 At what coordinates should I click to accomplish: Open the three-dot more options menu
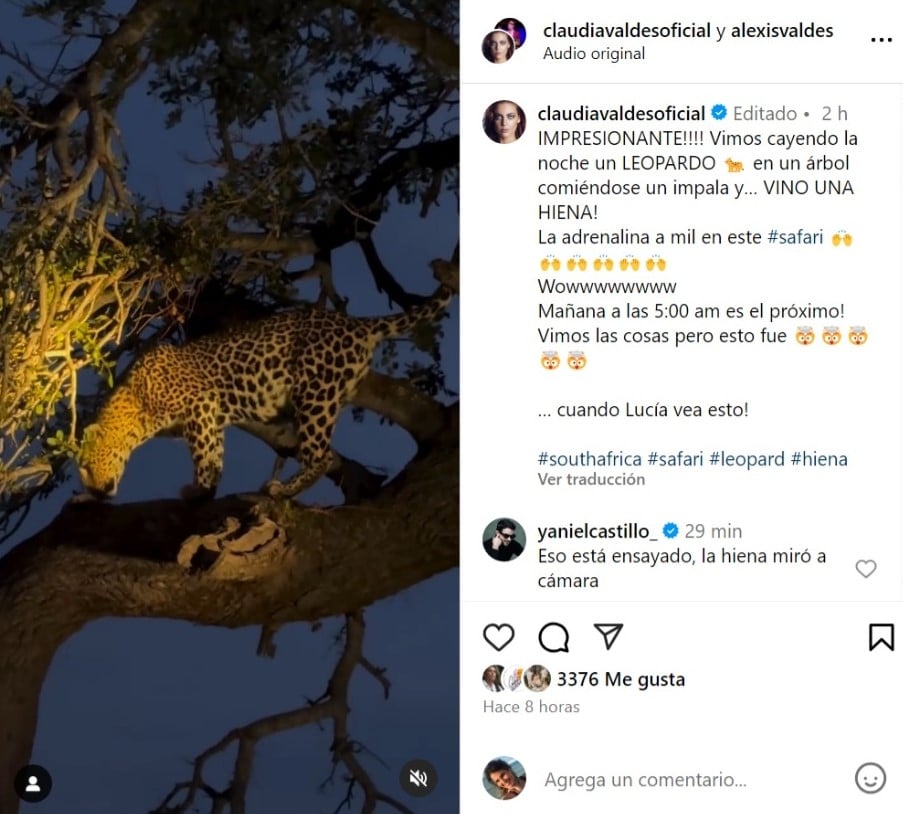pyautogui.click(x=881, y=41)
